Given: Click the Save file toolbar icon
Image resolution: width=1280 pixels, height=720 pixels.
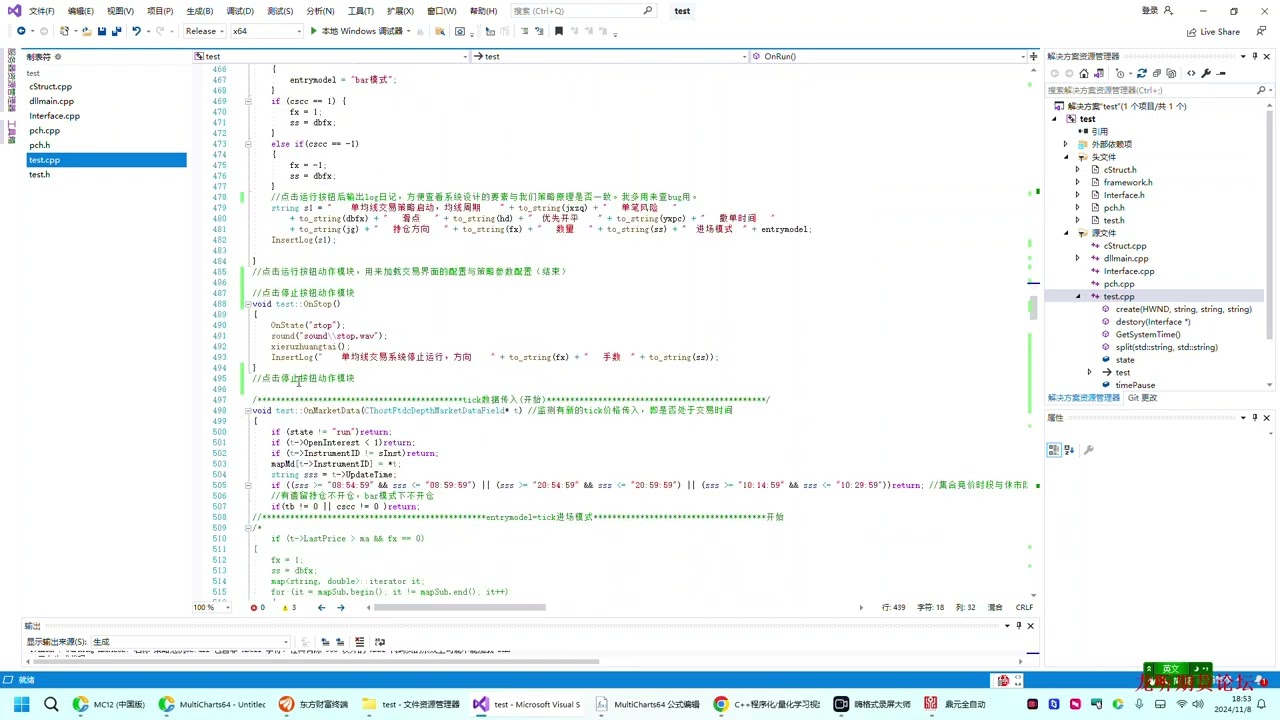Looking at the screenshot, I should pos(101,31).
